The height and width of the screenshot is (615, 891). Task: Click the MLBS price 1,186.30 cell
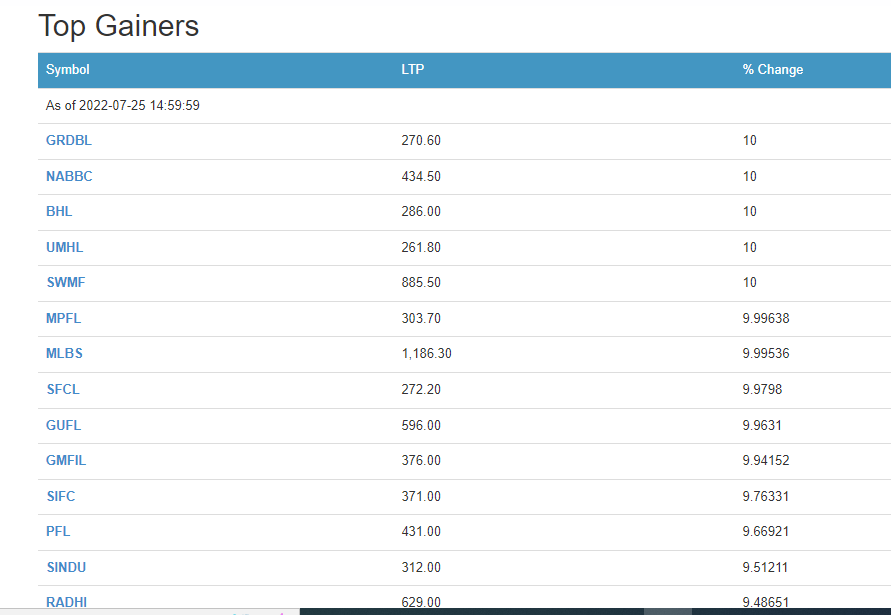(x=427, y=354)
